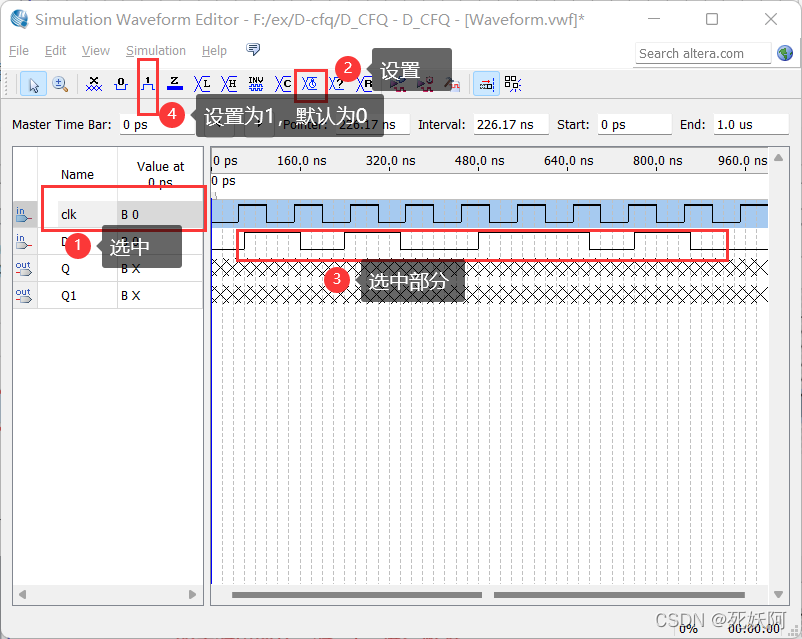The image size is (802, 639).
Task: Open the Simulation menu
Action: coord(156,51)
